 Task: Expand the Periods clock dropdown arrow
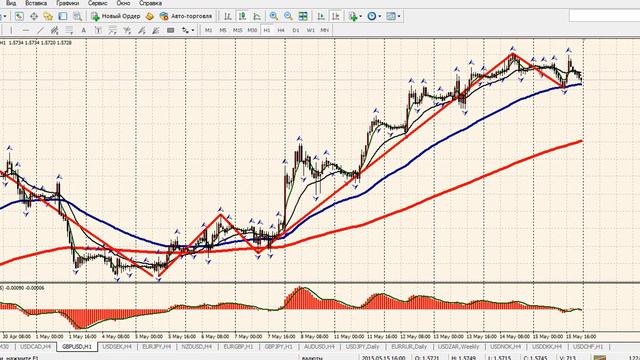pyautogui.click(x=380, y=16)
